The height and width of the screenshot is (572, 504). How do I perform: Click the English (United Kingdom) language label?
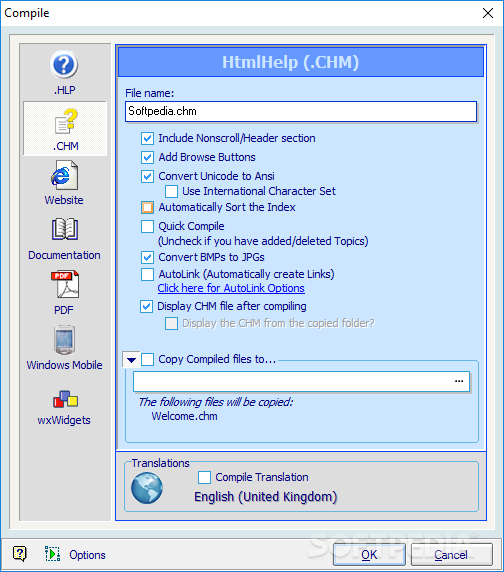pos(265,497)
